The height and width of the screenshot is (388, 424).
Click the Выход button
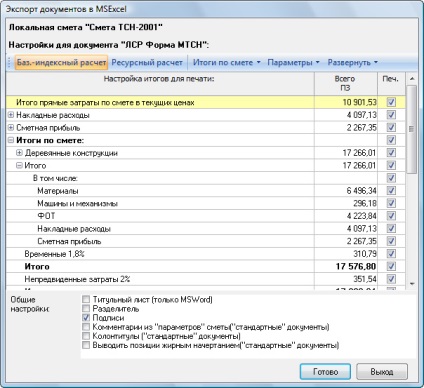tap(382, 372)
